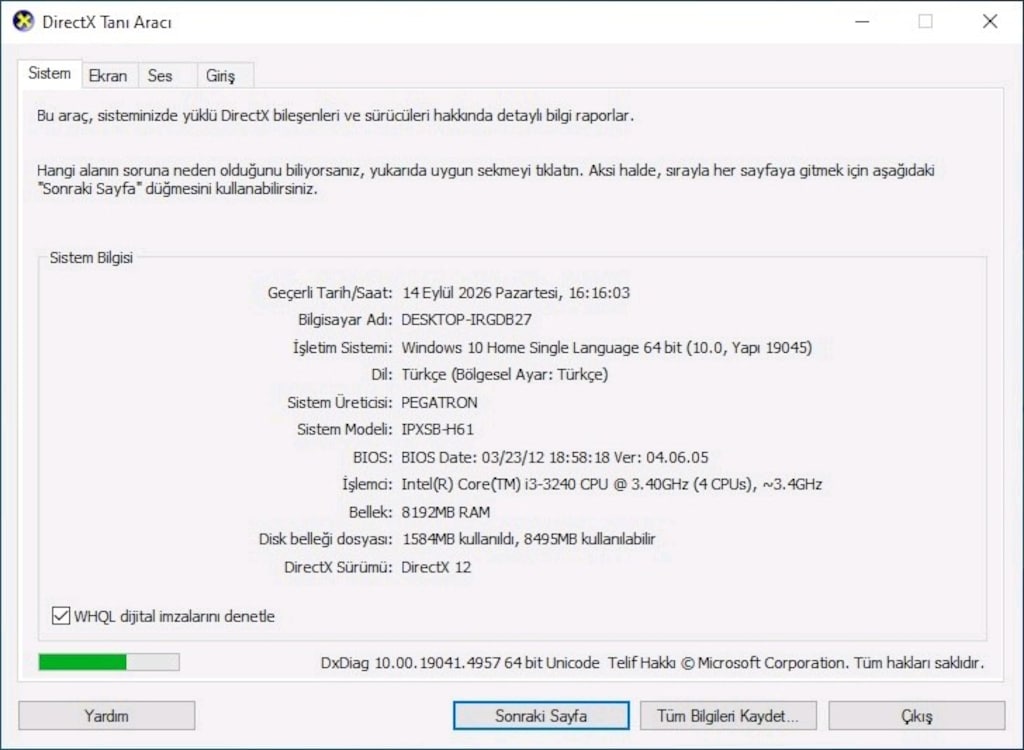Image resolution: width=1024 pixels, height=750 pixels.
Task: Click system model IPXSB-H61
Action: click(438, 430)
